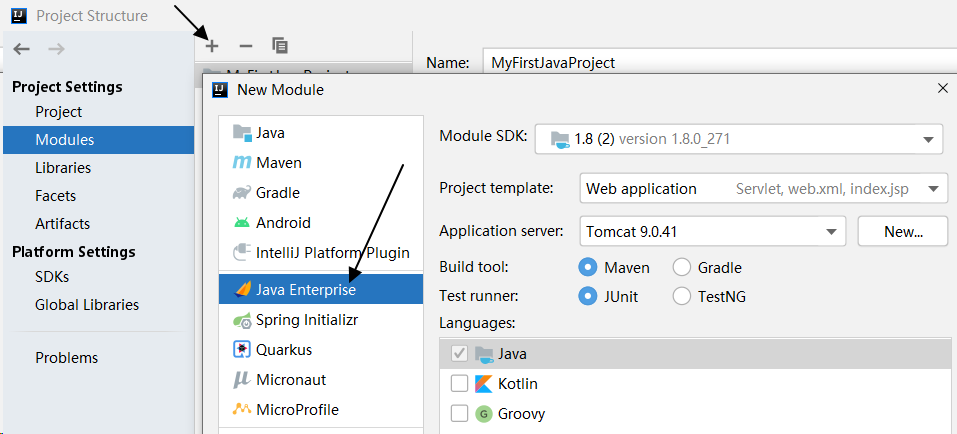This screenshot has width=957, height=434.
Task: Add a new module with plus icon
Action: click(x=212, y=46)
